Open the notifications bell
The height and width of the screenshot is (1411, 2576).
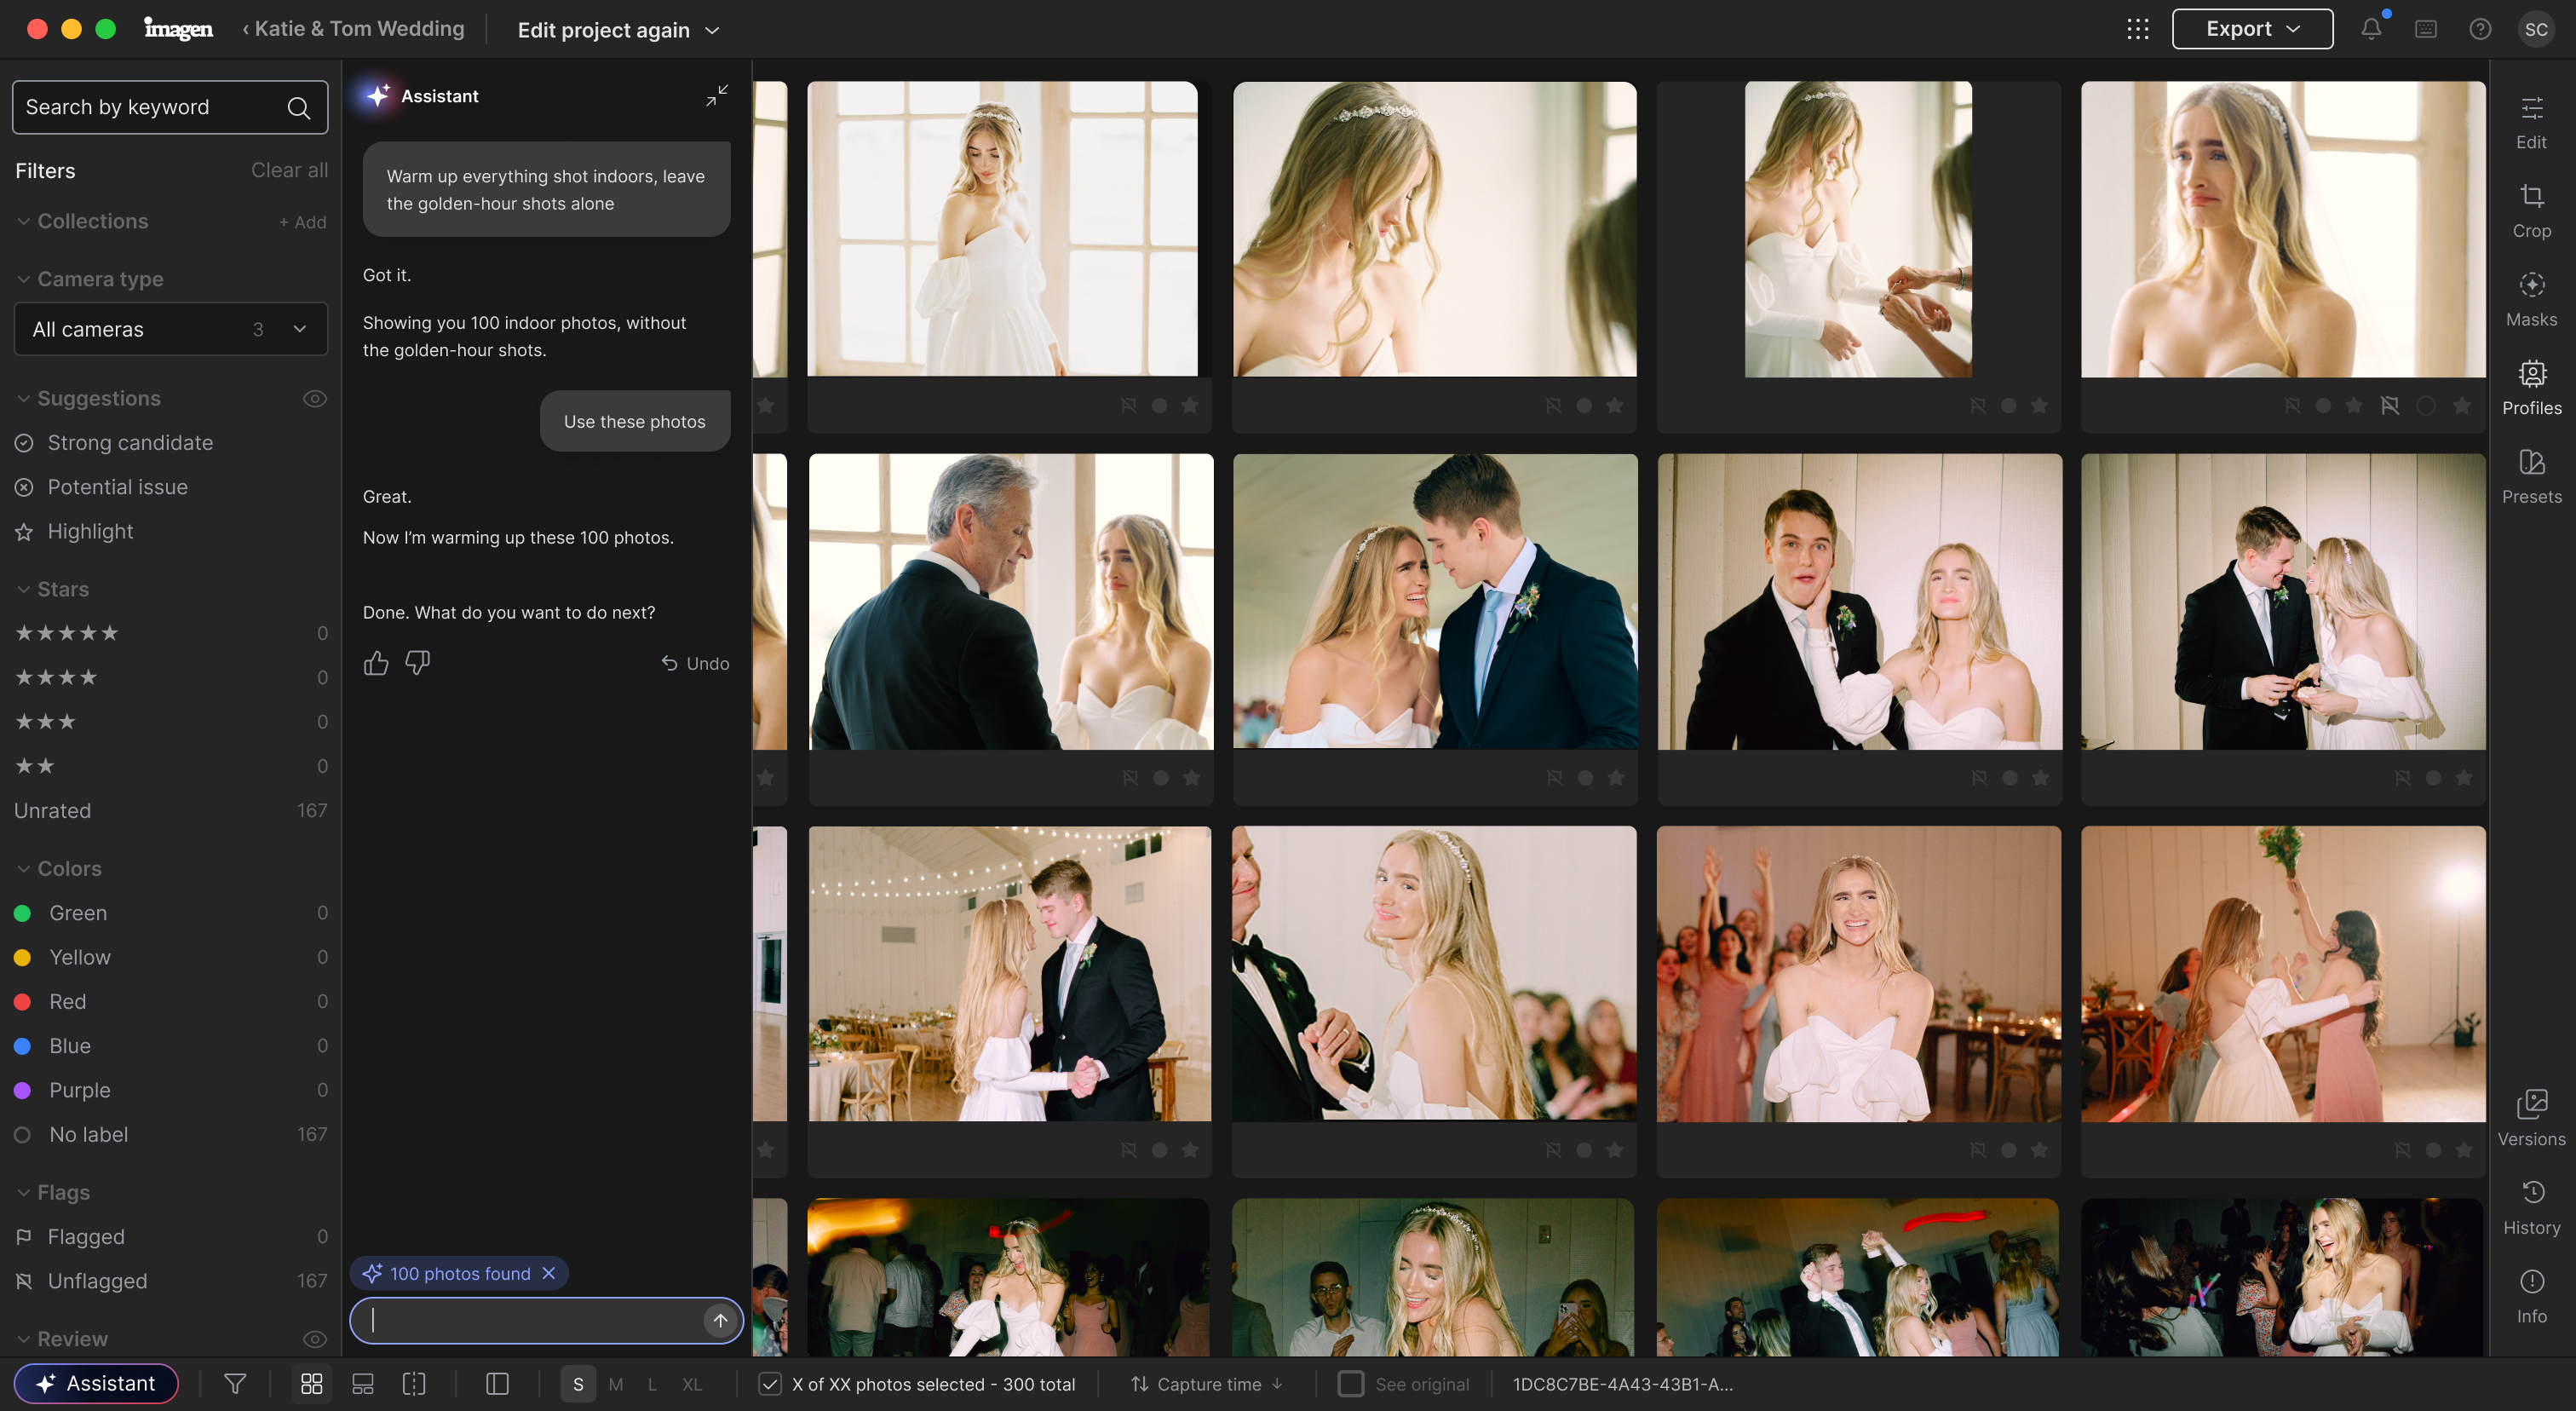click(x=2371, y=29)
